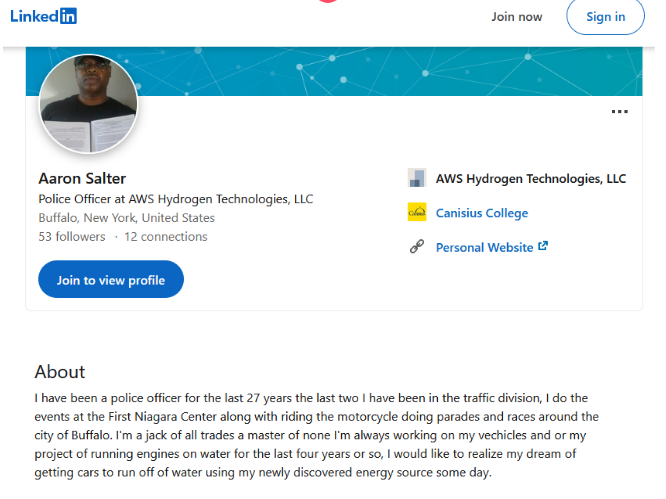Click the Buffalo, New York location text
666x499 pixels.
tap(126, 218)
